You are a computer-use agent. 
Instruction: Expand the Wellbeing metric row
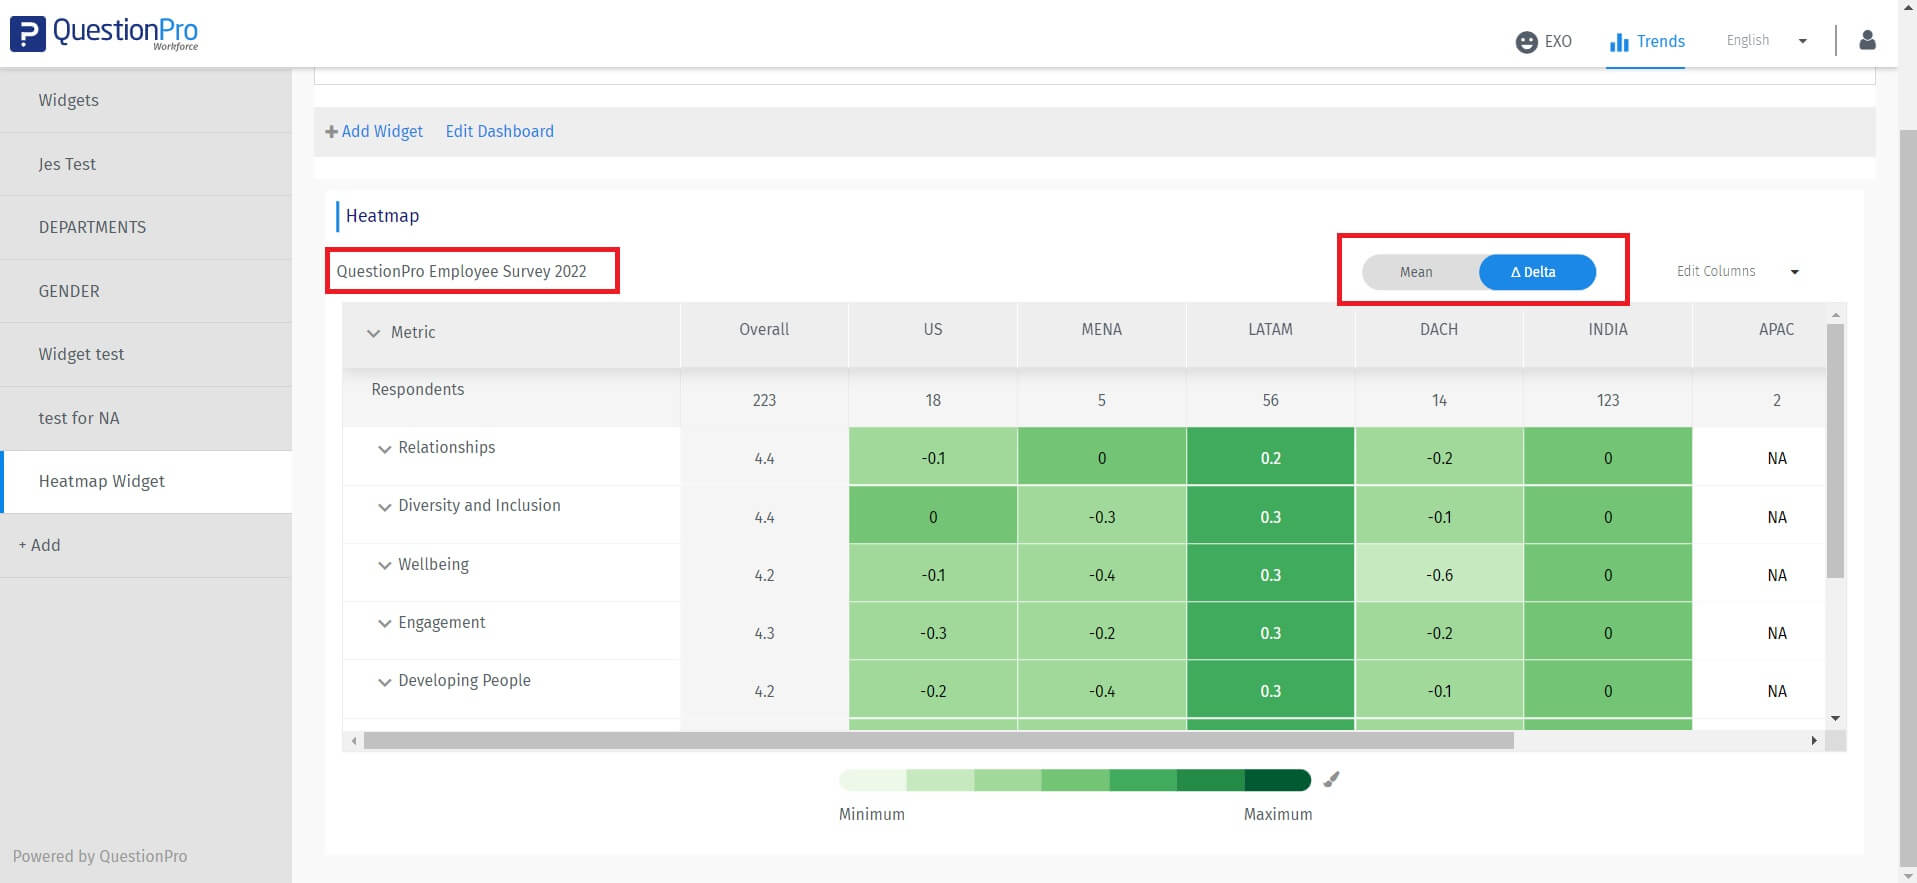tap(384, 565)
